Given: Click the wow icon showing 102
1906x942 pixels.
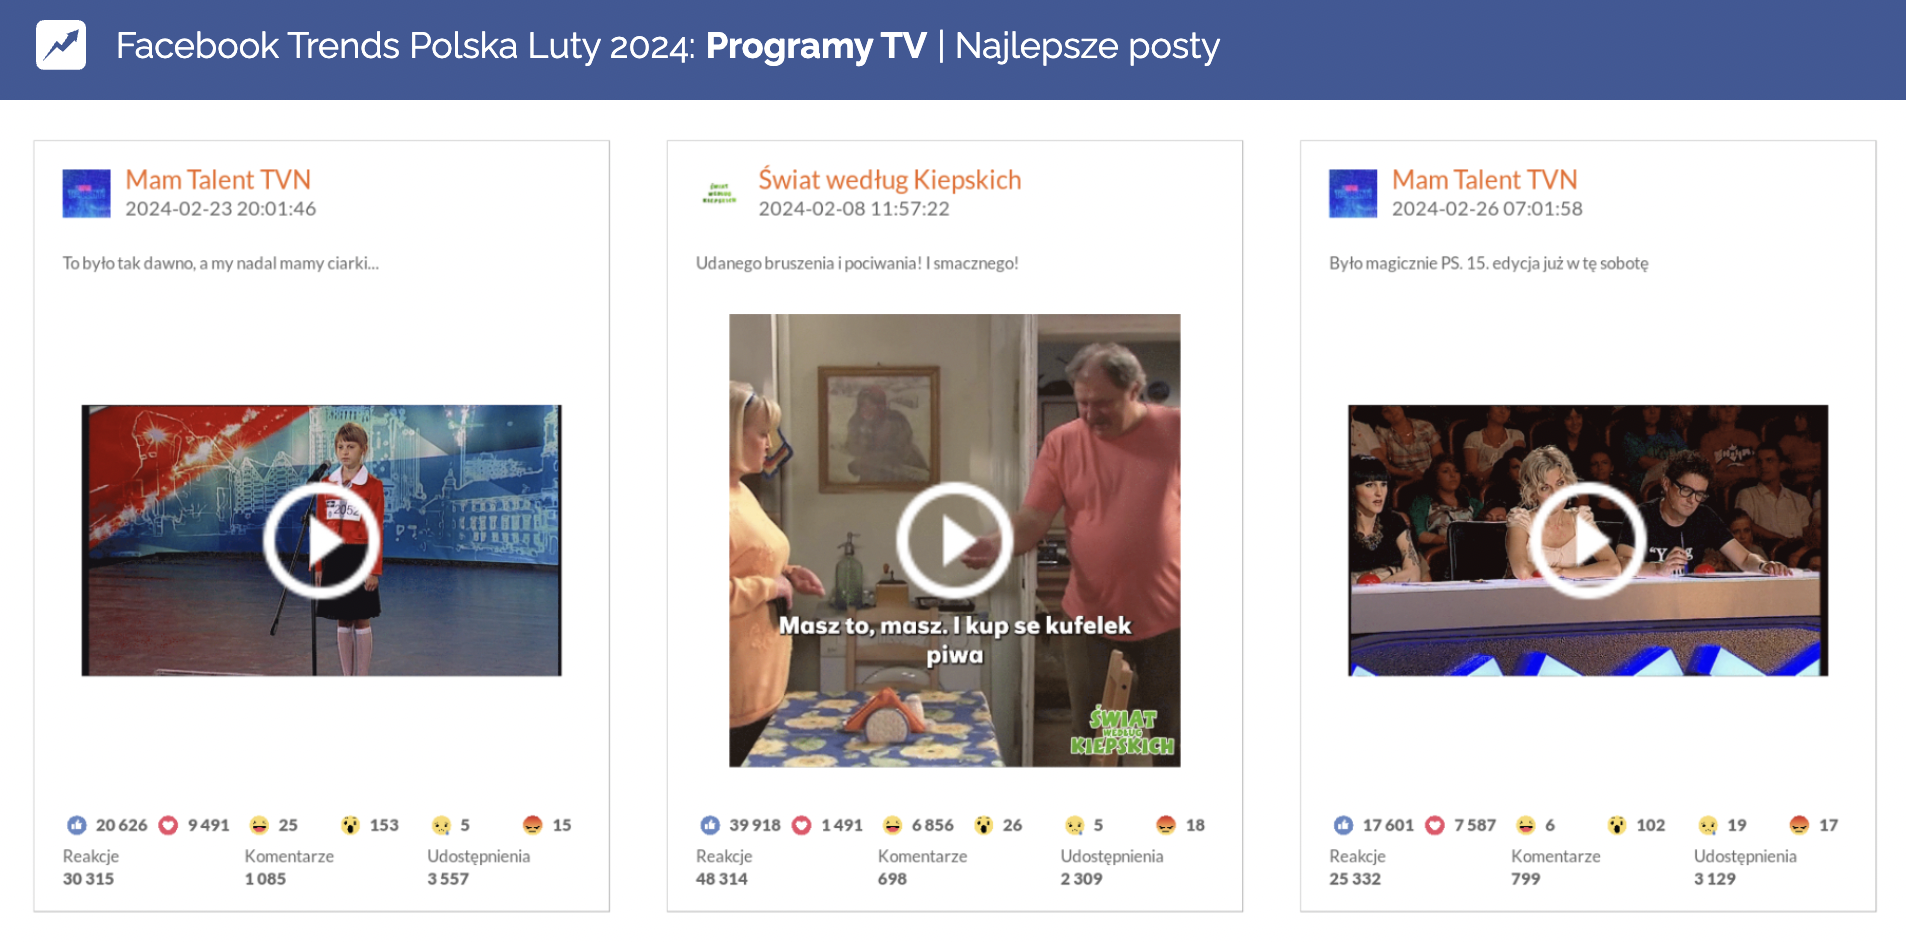Looking at the screenshot, I should click(x=1617, y=825).
